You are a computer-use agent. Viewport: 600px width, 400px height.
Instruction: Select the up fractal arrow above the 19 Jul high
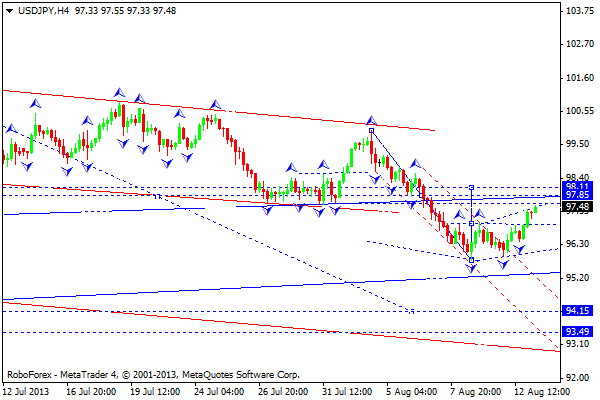click(118, 93)
